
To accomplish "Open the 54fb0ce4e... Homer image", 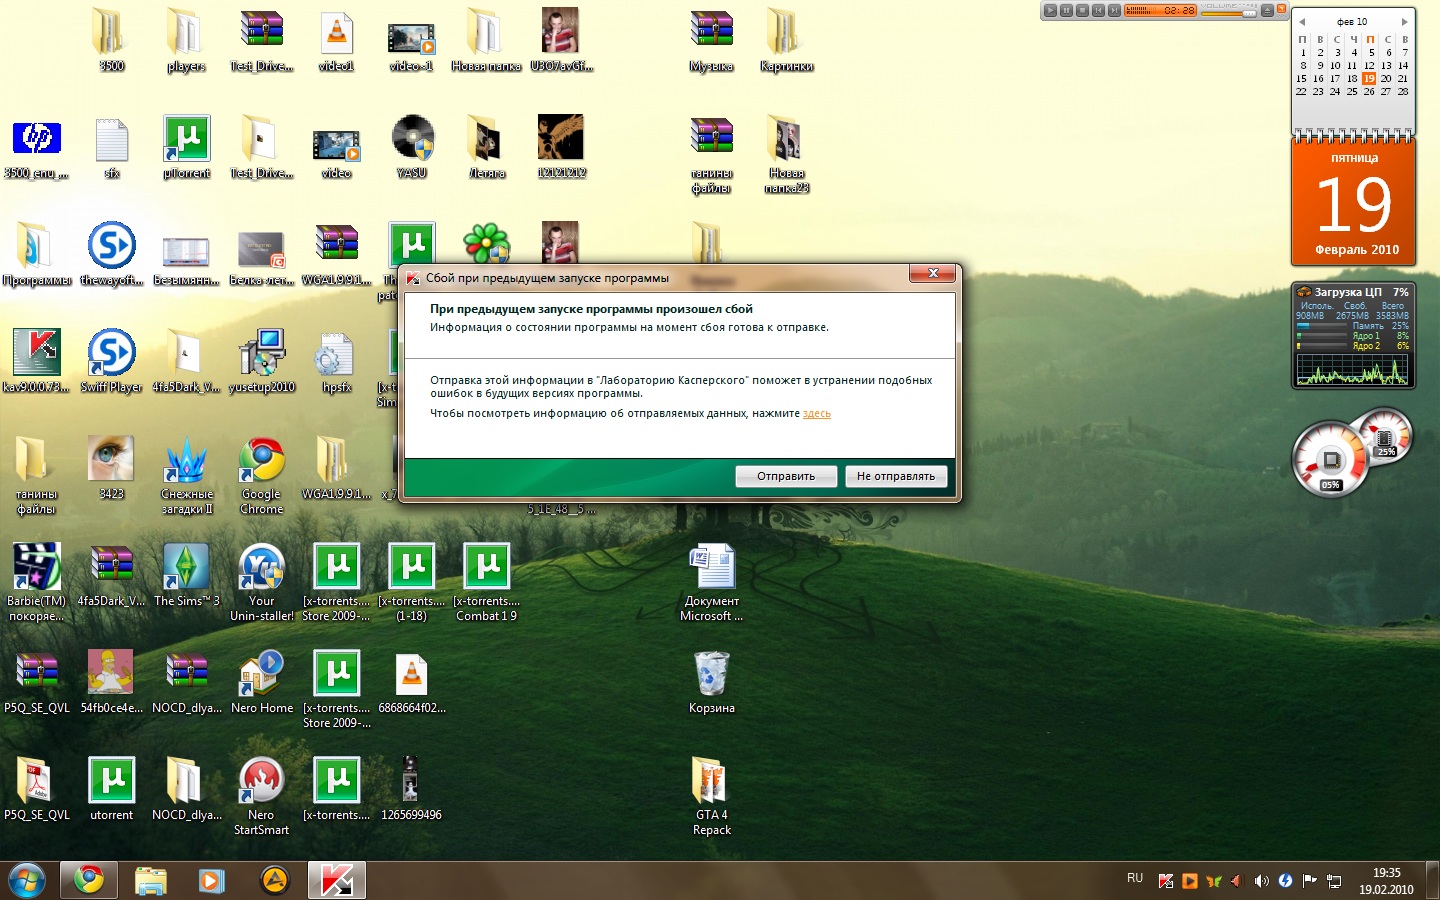I will [x=111, y=682].
